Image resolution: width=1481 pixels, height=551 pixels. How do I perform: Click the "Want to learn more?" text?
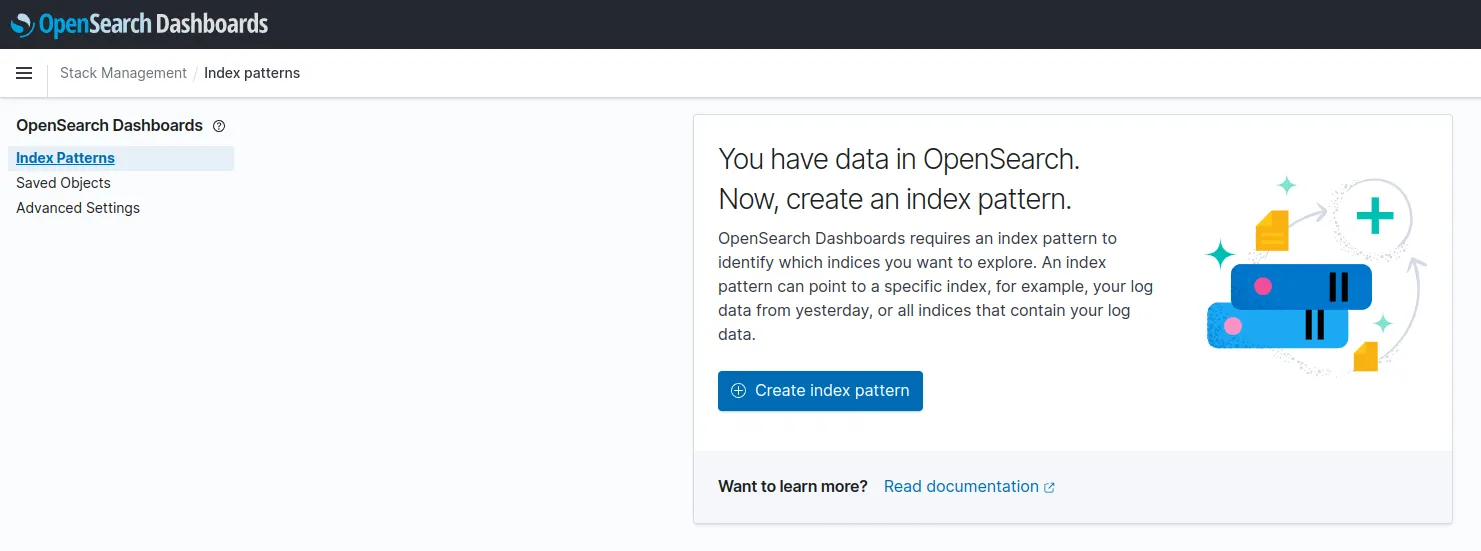(x=792, y=487)
